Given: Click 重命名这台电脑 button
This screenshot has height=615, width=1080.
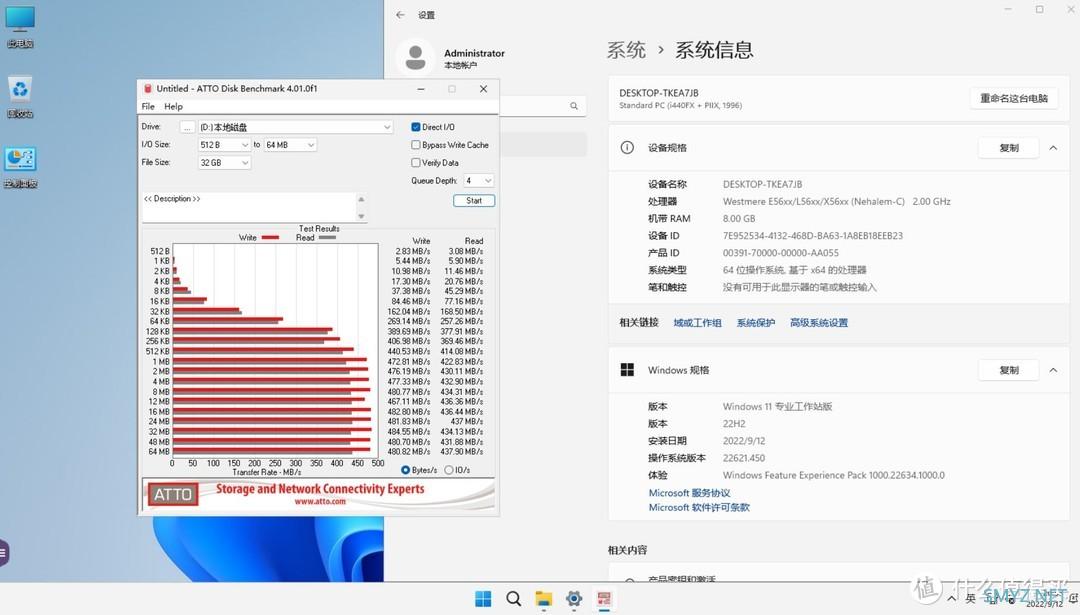Looking at the screenshot, I should 1014,98.
